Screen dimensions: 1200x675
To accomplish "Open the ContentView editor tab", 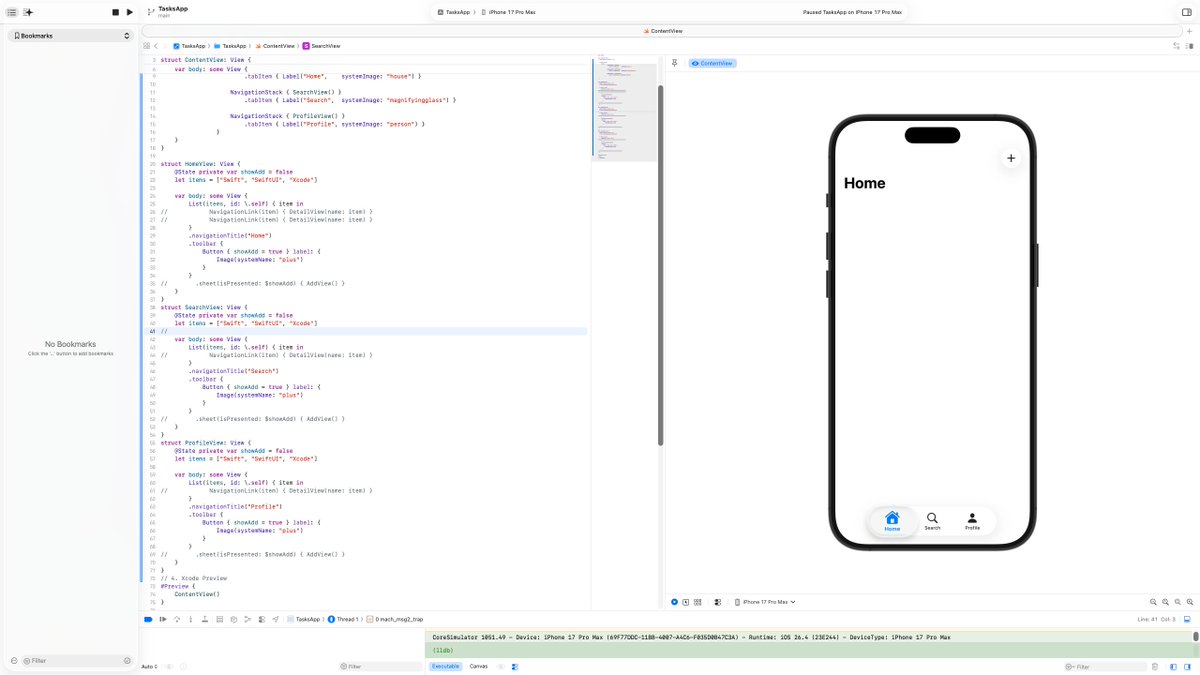I will click(664, 31).
